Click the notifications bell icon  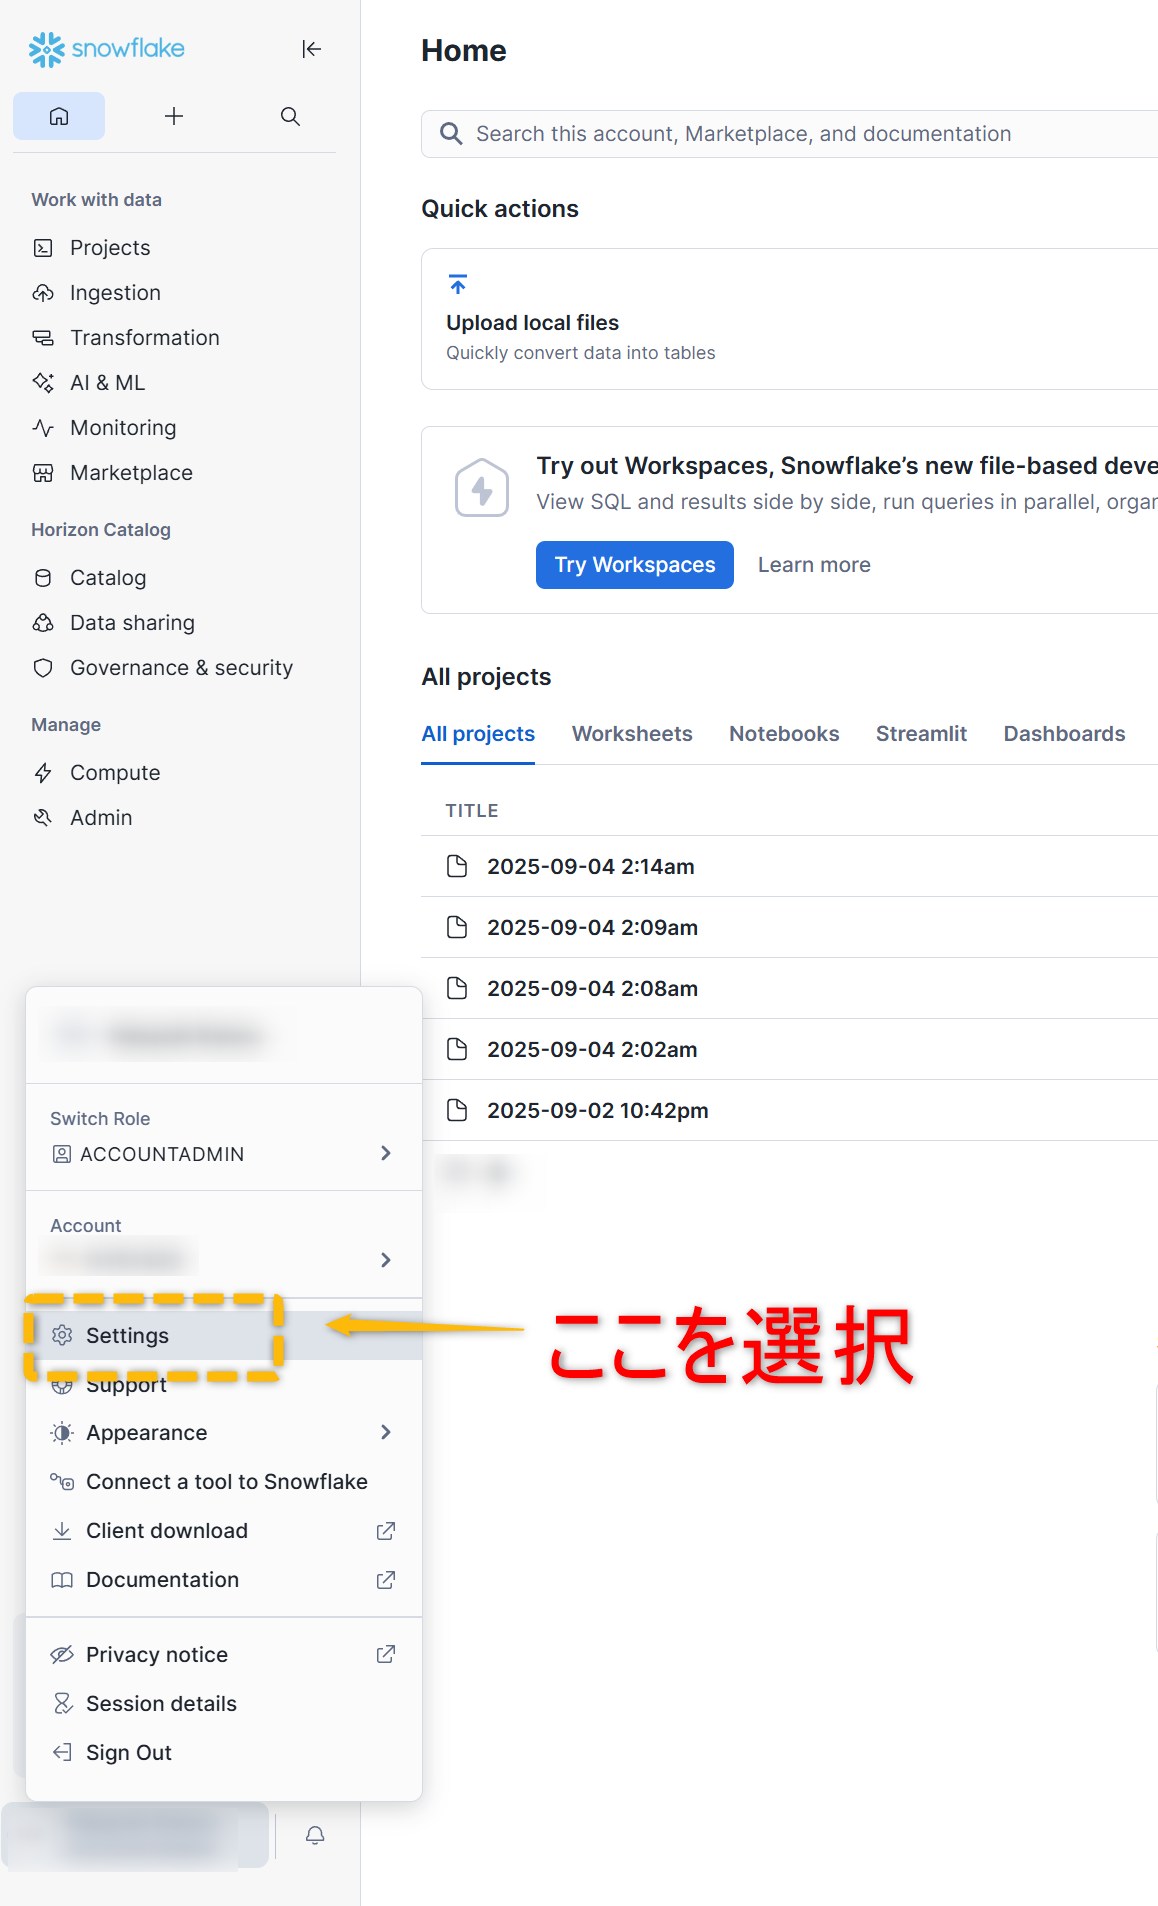(315, 1835)
